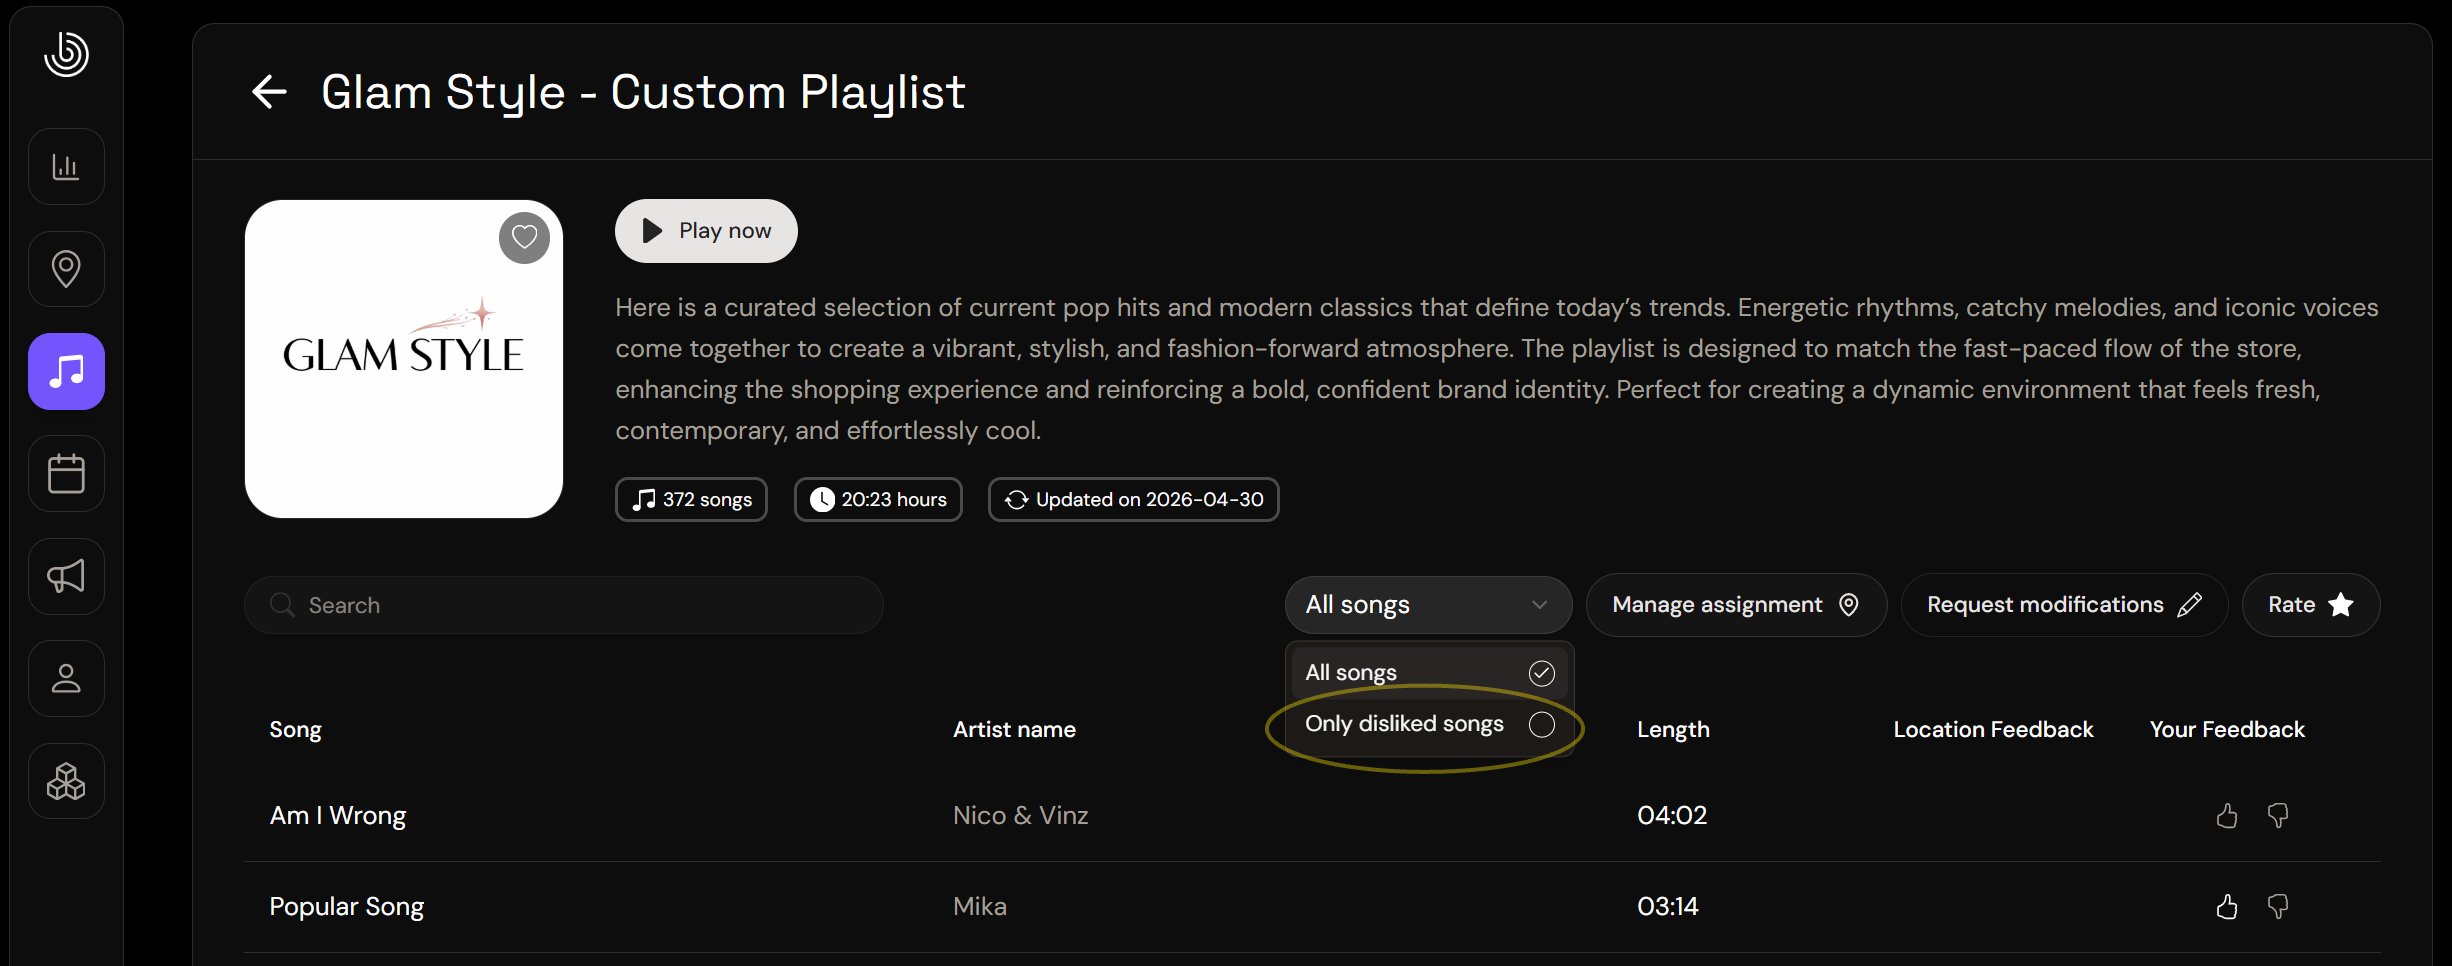Toggle the heart favorite on playlist cover
The image size is (2452, 966).
click(x=525, y=238)
